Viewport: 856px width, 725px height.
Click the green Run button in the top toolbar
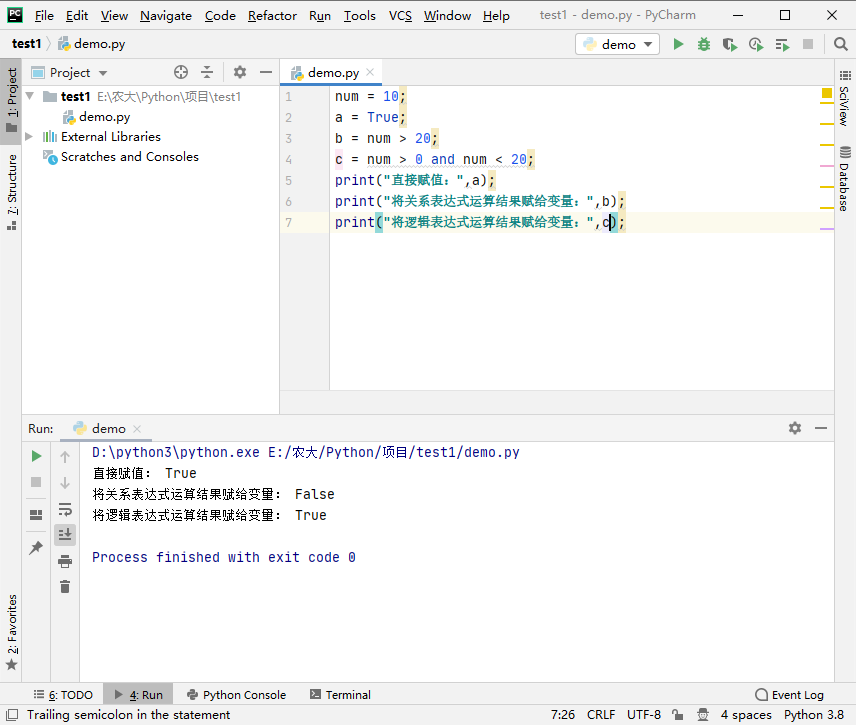pos(679,44)
